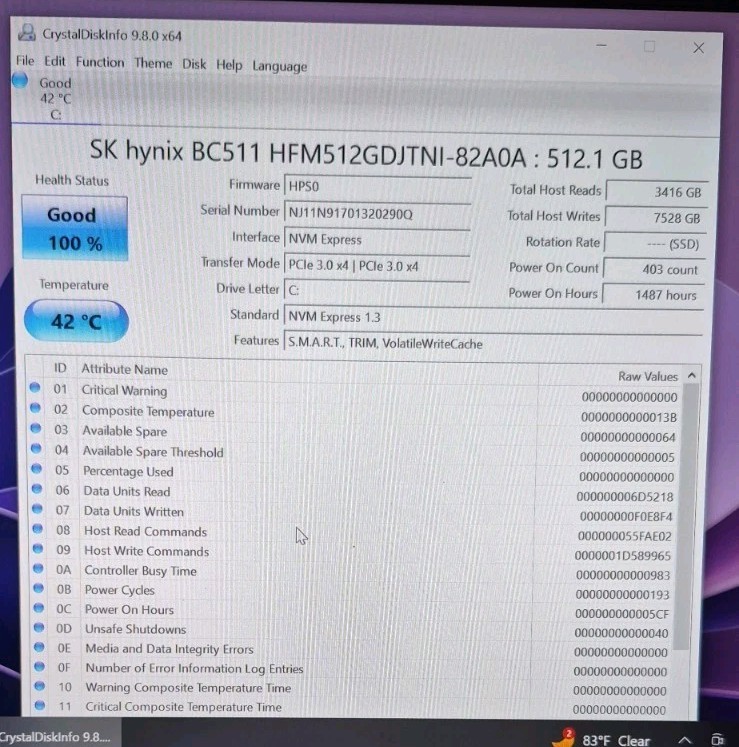Screen dimensions: 739x747
Task: Click status dot for Error Information Log Entries row
Action: tap(40, 666)
